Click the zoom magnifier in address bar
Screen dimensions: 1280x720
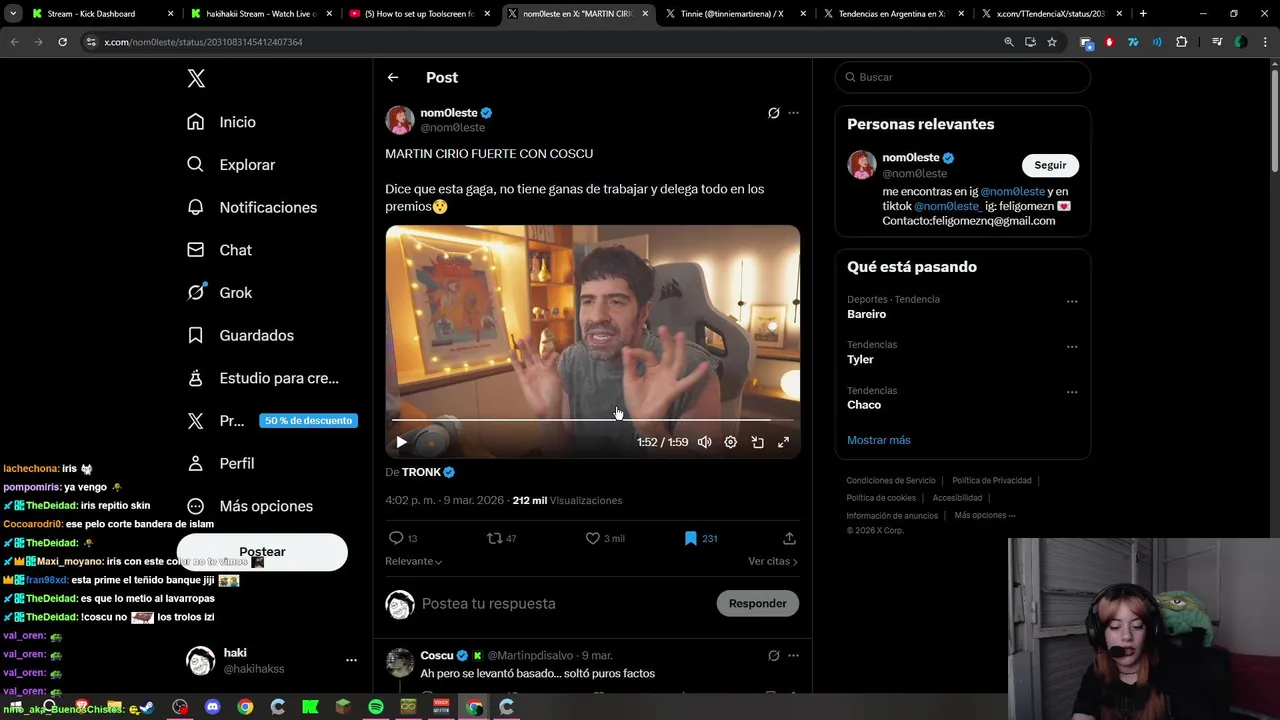pos(1008,42)
